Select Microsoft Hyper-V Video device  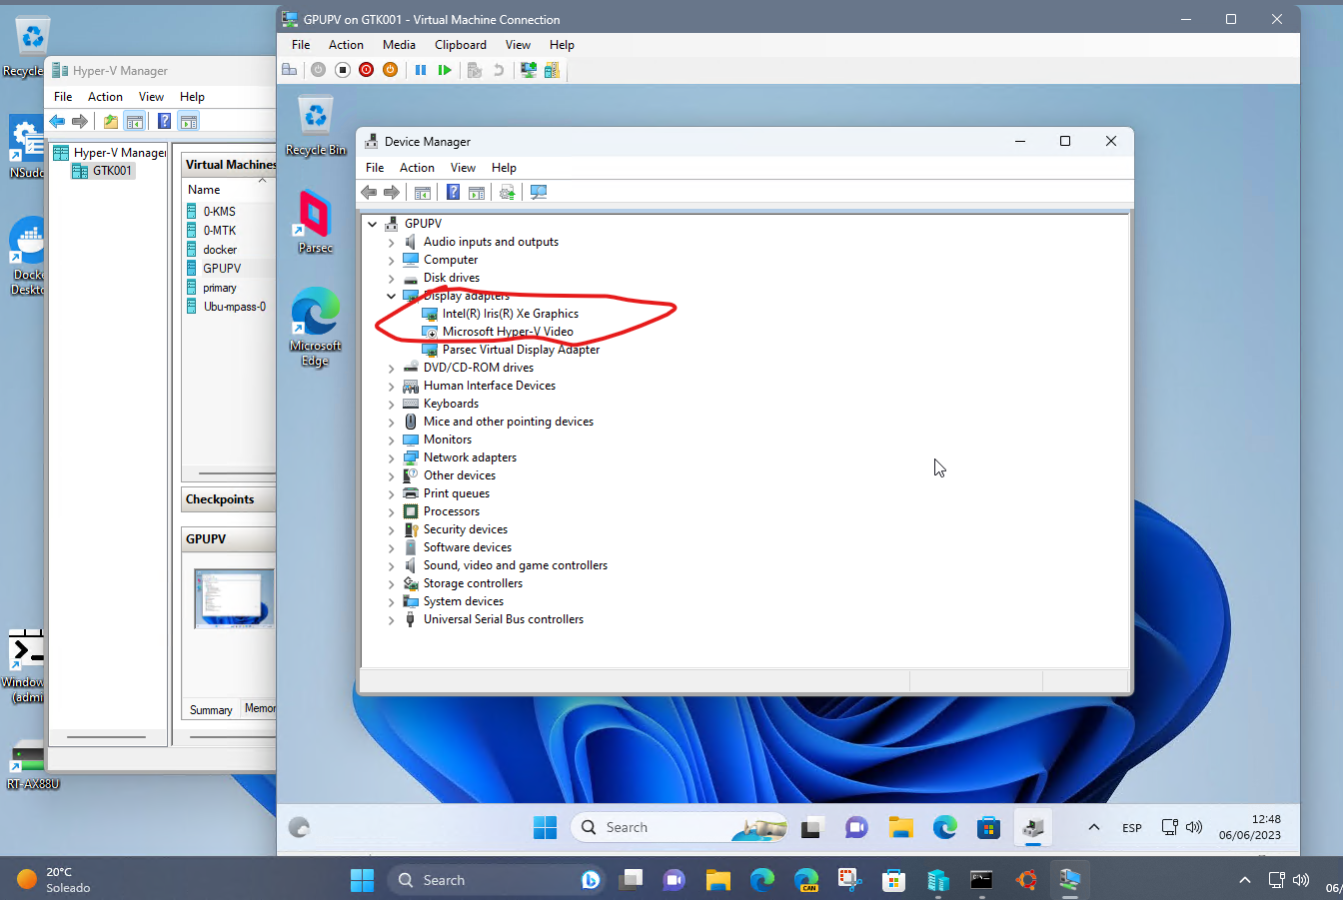(x=508, y=332)
